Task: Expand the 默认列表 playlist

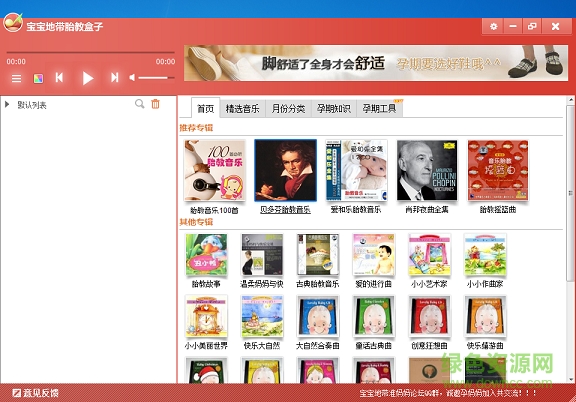Action: point(7,105)
